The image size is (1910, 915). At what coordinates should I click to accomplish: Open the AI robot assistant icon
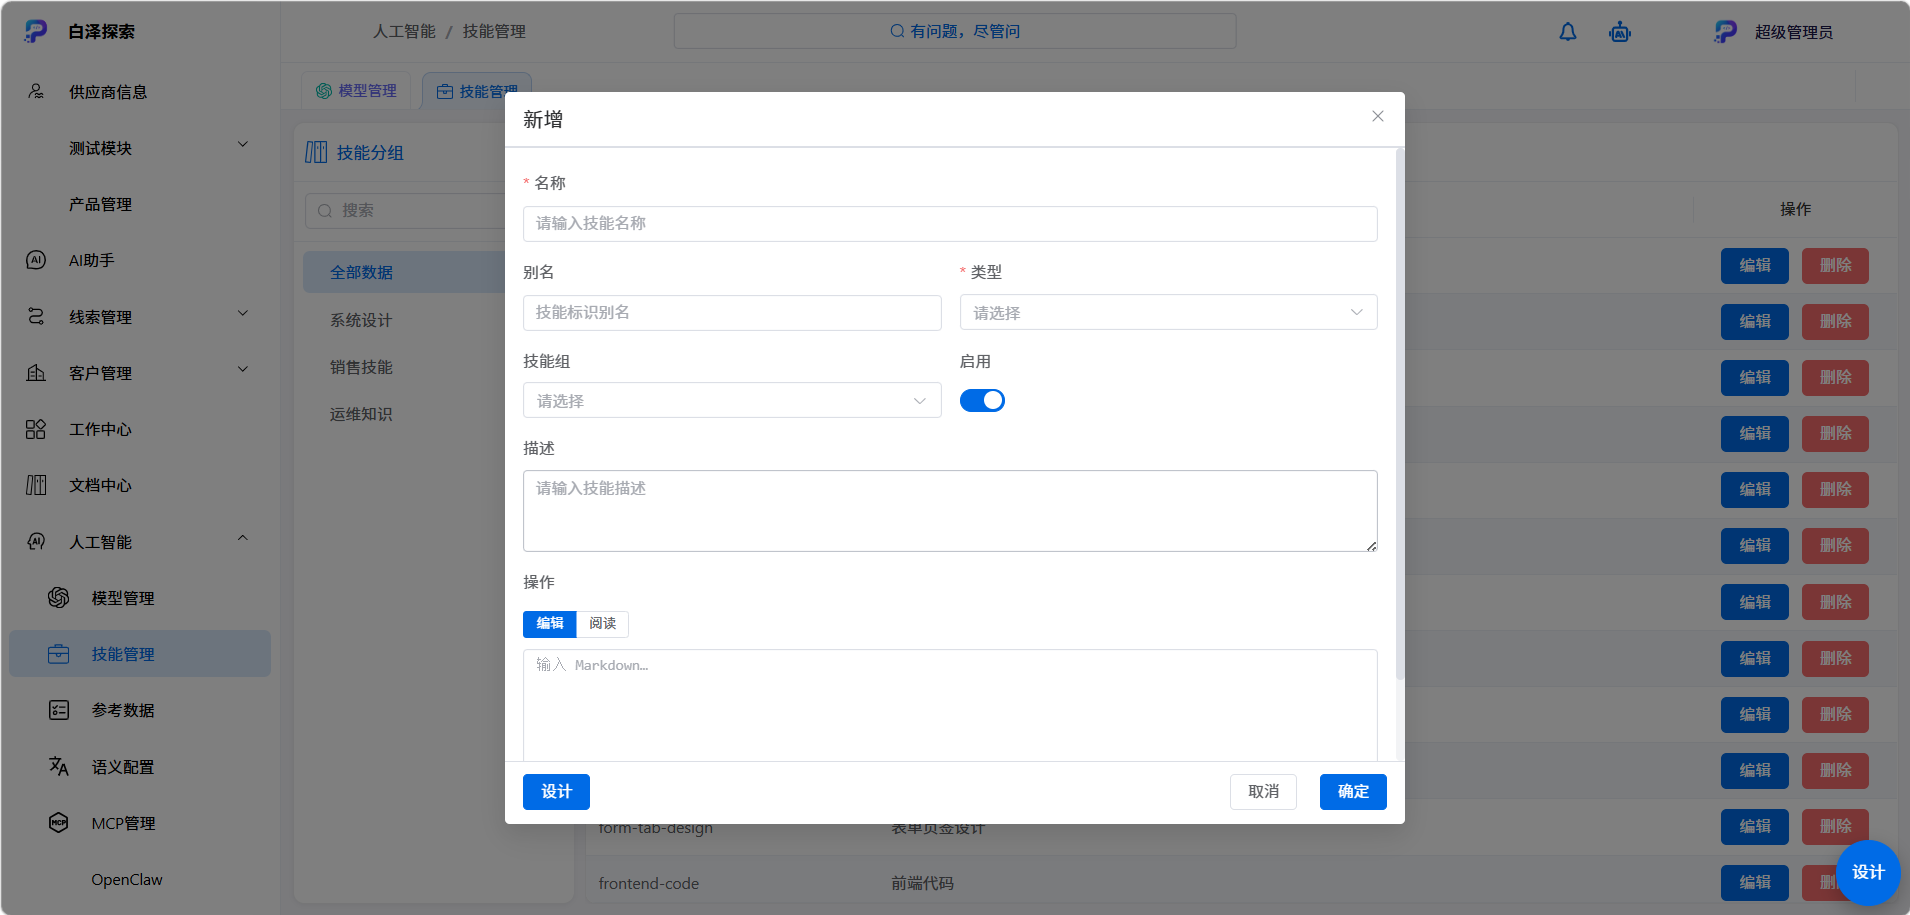tap(1620, 32)
